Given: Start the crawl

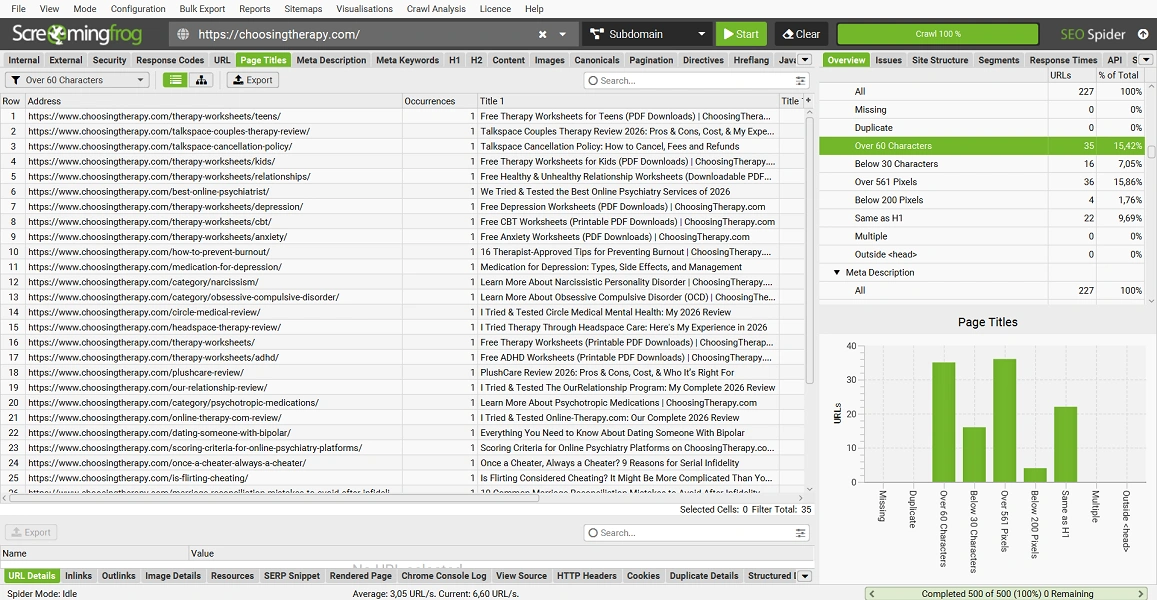Looking at the screenshot, I should (x=741, y=34).
